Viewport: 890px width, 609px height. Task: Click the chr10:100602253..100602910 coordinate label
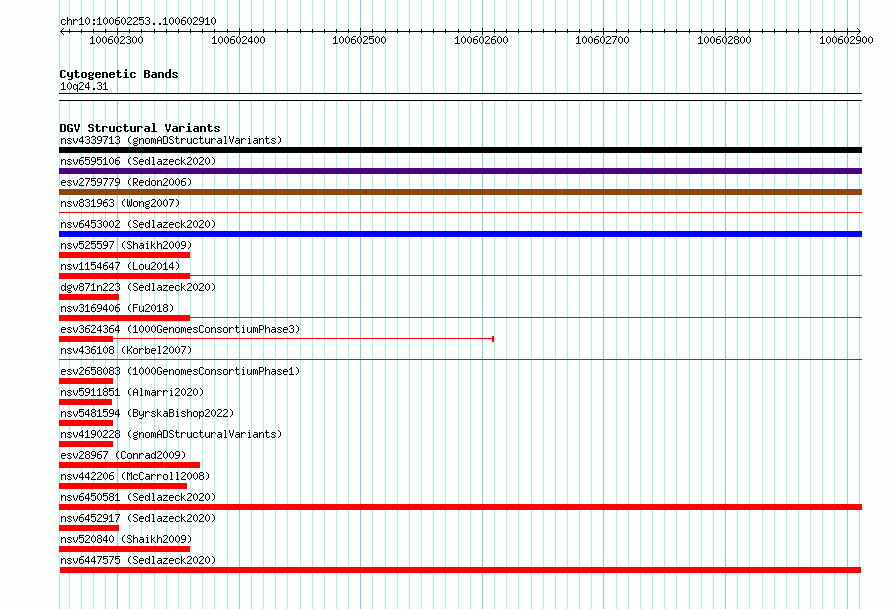pyautogui.click(x=138, y=21)
